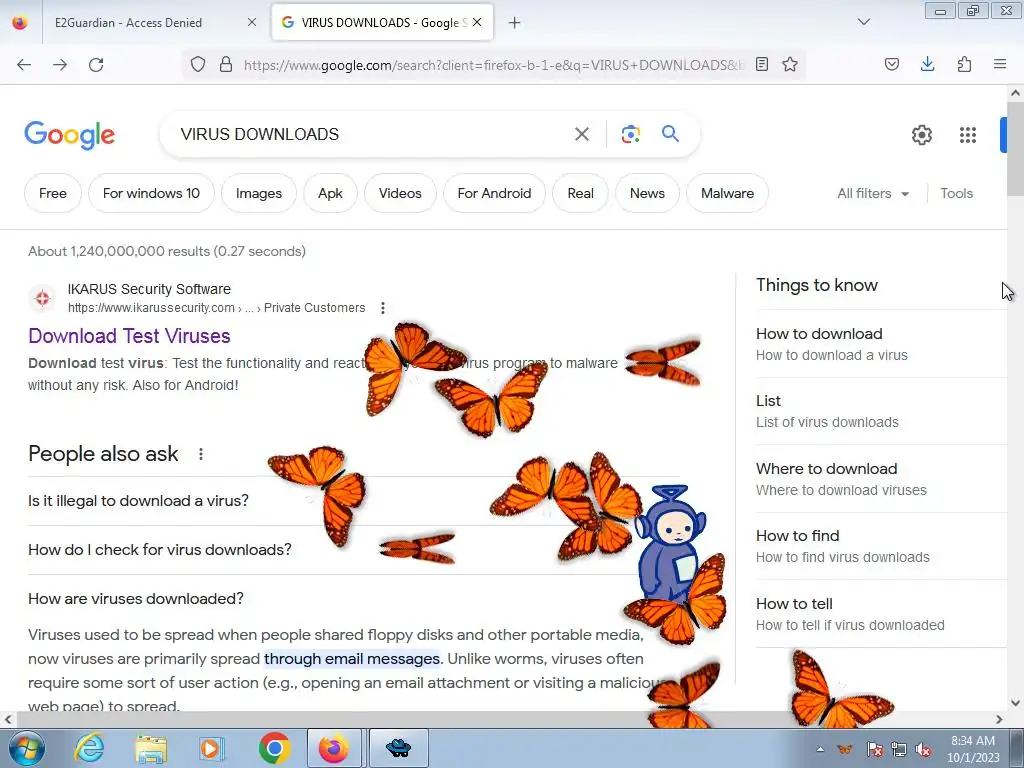Go forward to the next page
This screenshot has width=1024, height=768.
tap(59, 65)
